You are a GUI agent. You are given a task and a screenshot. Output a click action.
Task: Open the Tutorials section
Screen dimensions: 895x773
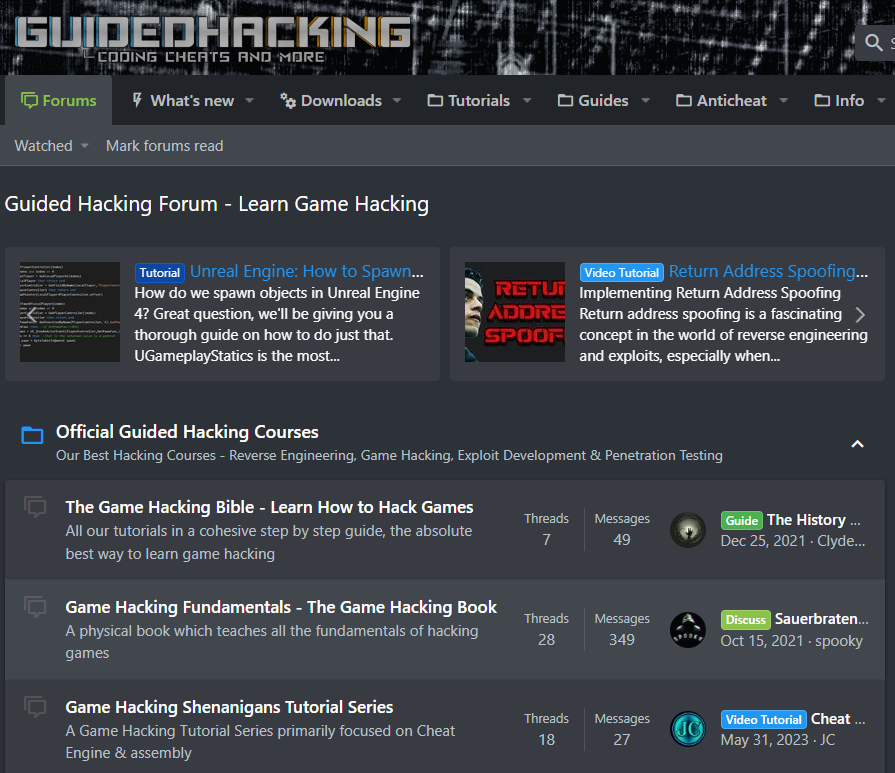point(469,100)
